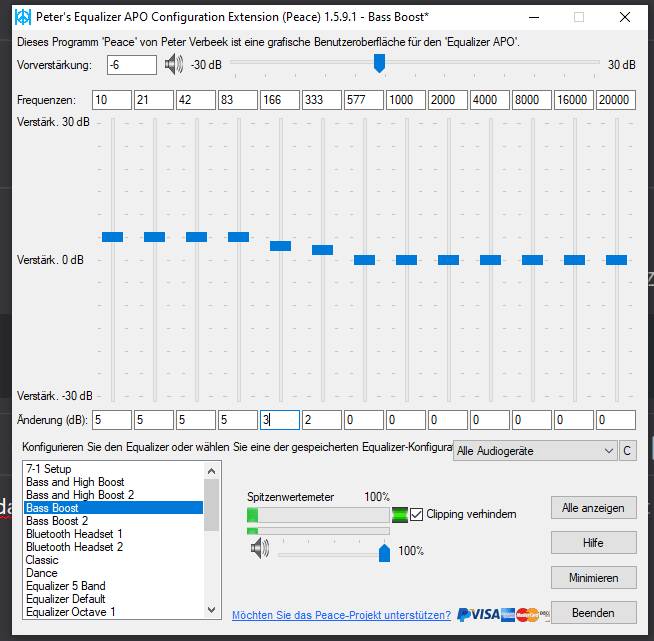Image resolution: width=654 pixels, height=641 pixels.
Task: Click the frequency field showing 4000
Action: [x=490, y=100]
